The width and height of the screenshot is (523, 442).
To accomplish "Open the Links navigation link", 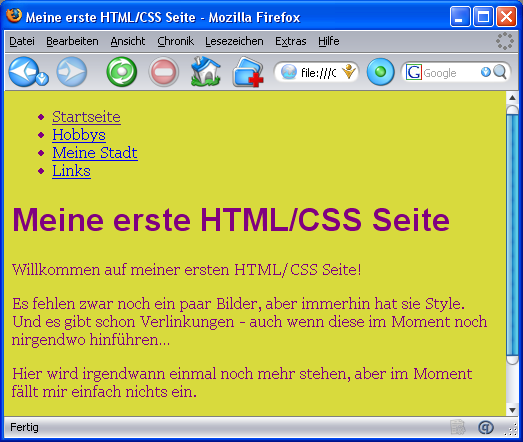I will coord(71,171).
